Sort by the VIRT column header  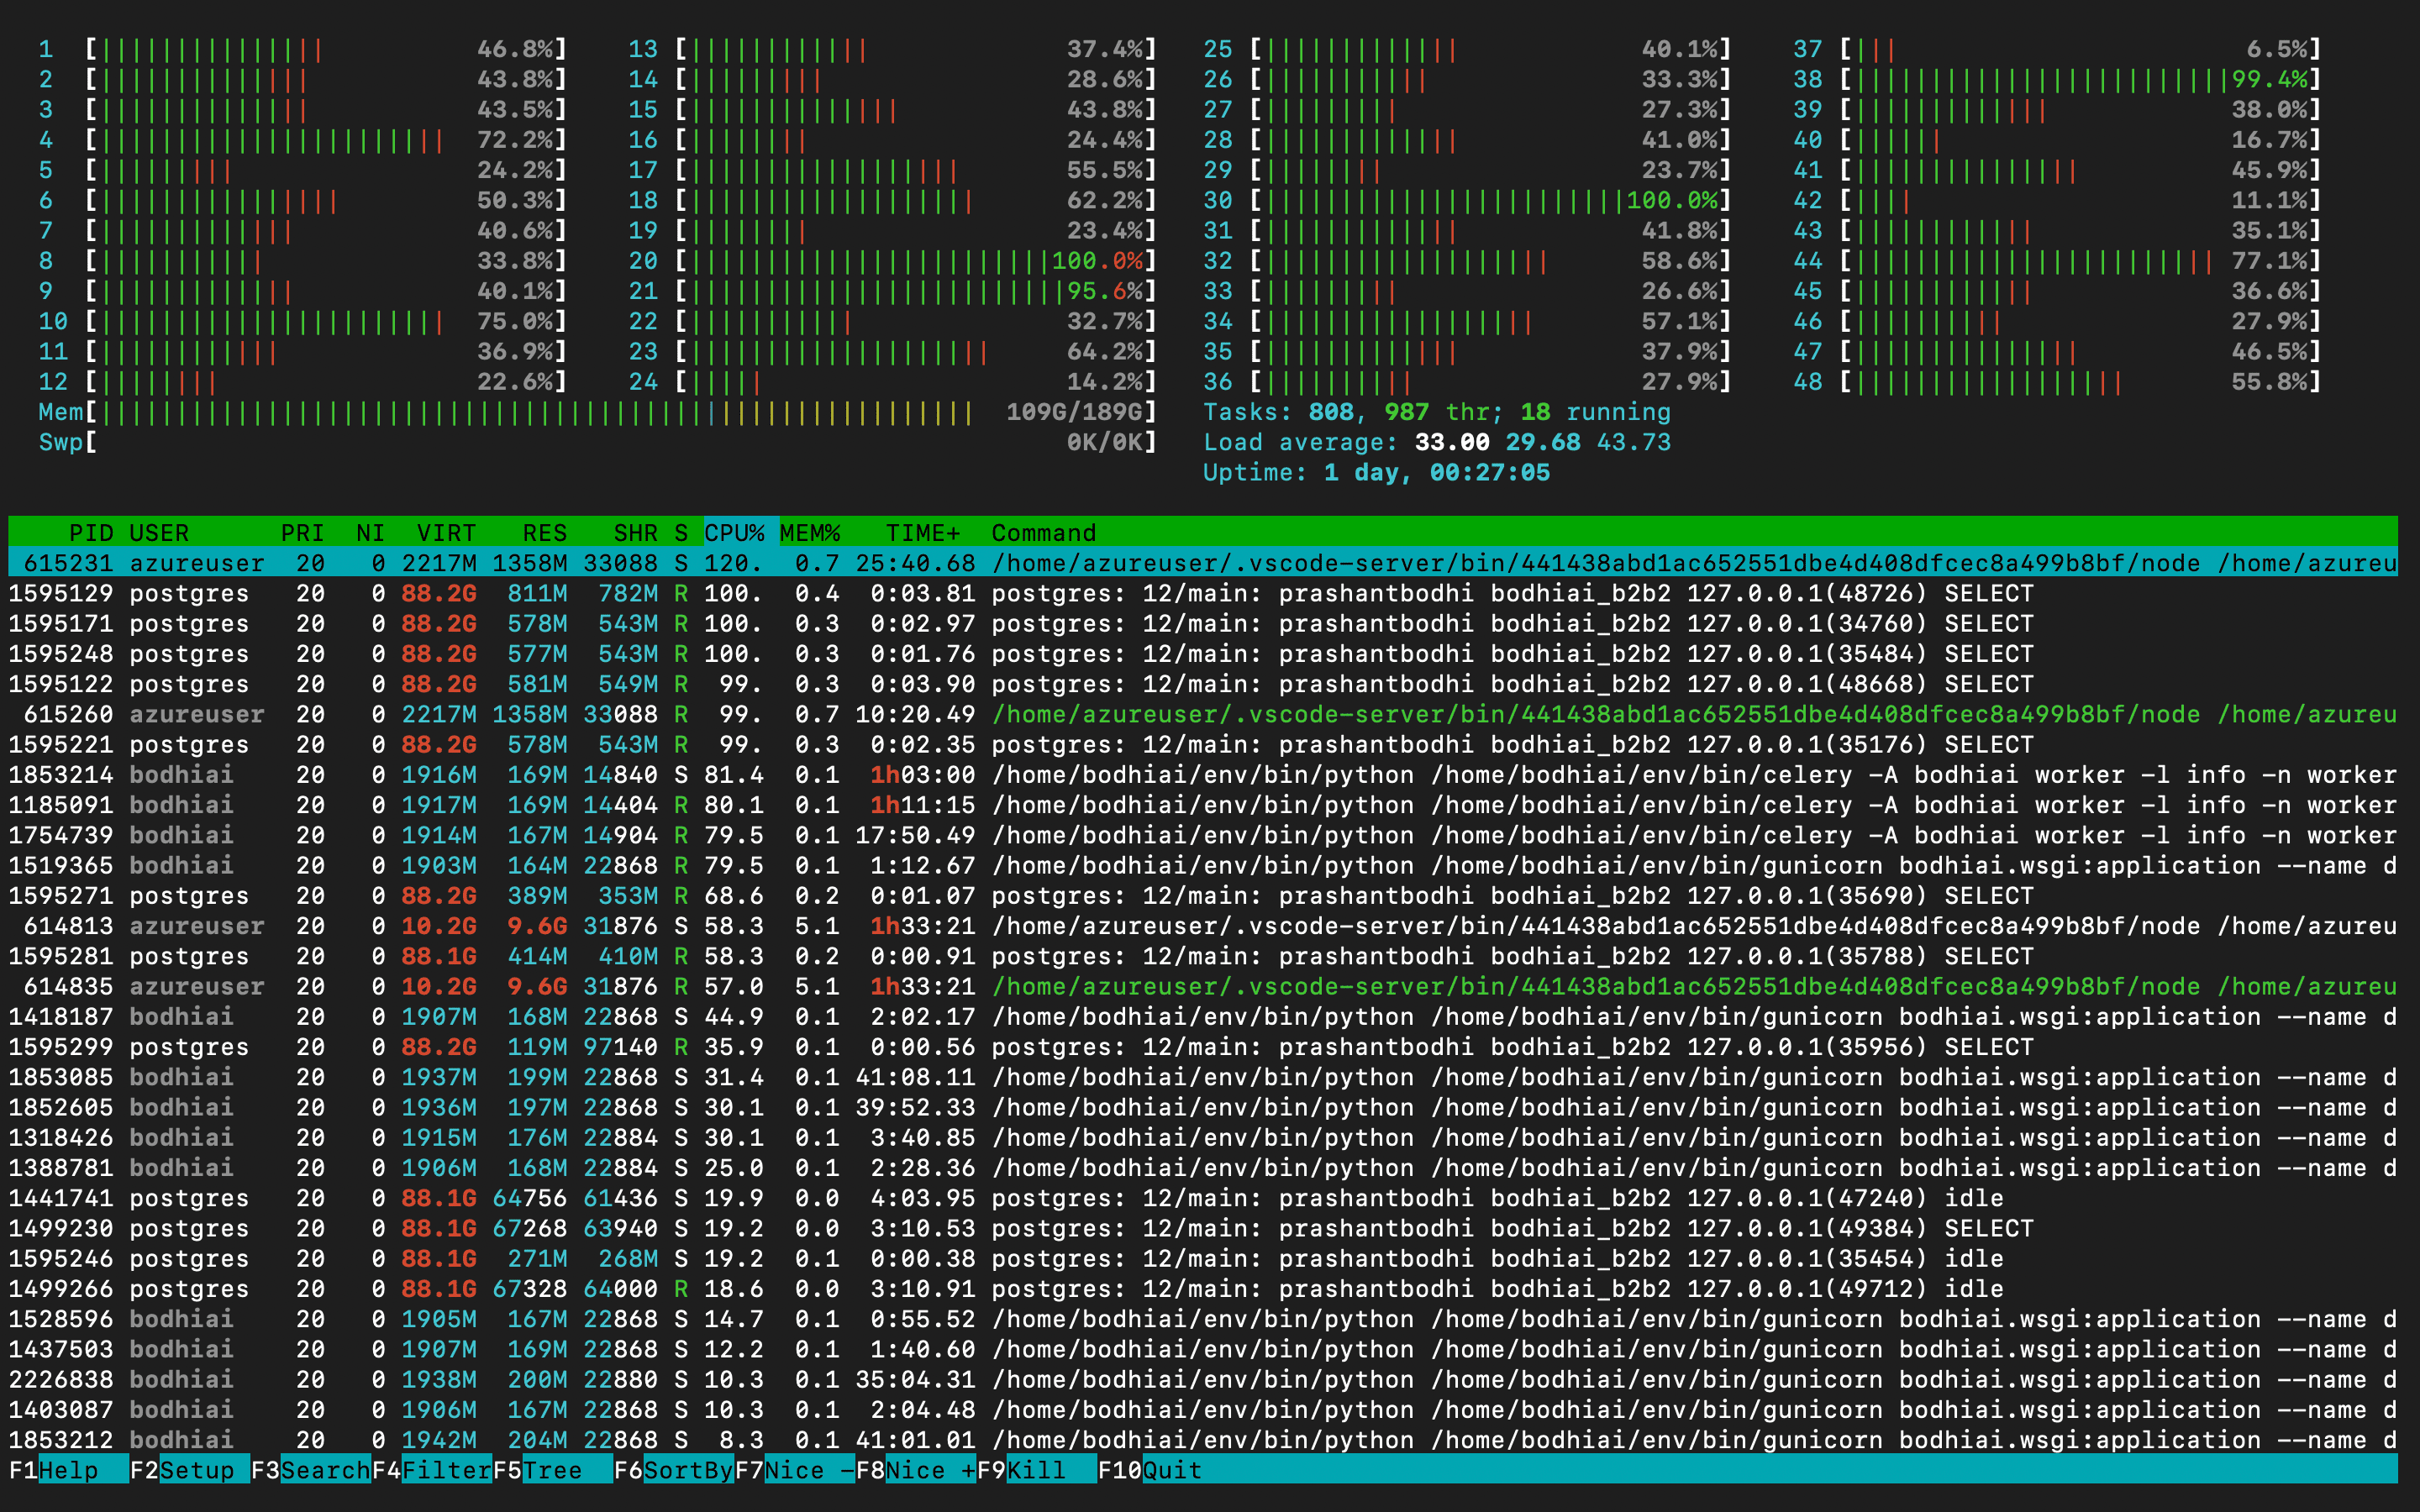tap(446, 533)
